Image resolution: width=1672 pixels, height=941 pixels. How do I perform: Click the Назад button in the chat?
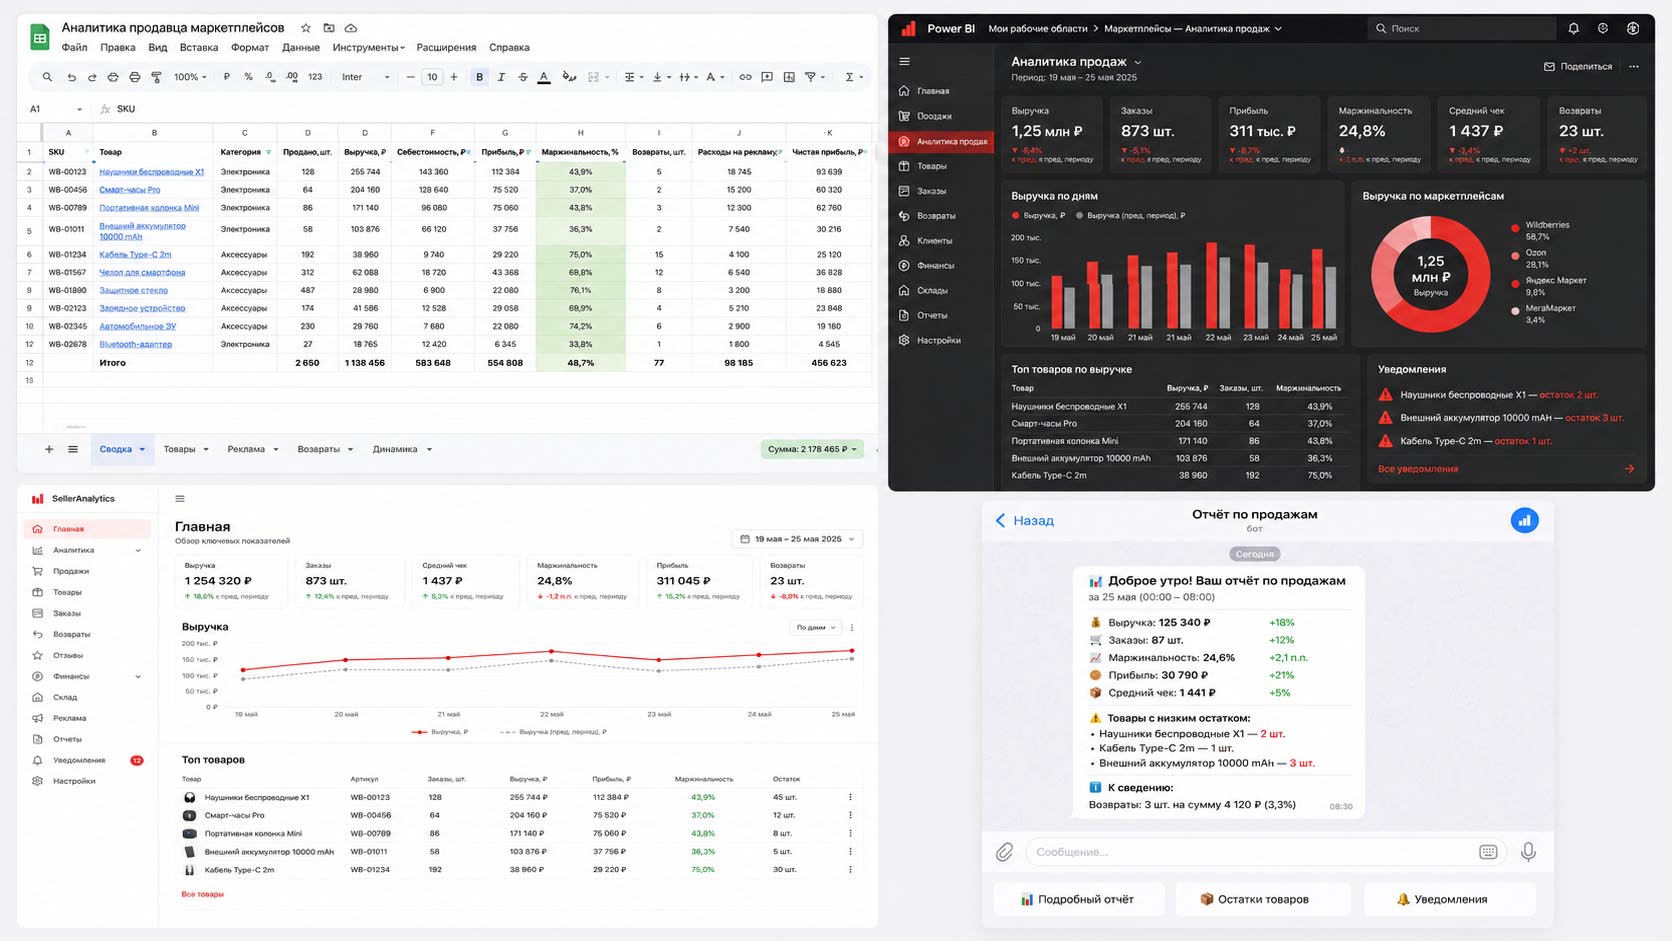1024,521
